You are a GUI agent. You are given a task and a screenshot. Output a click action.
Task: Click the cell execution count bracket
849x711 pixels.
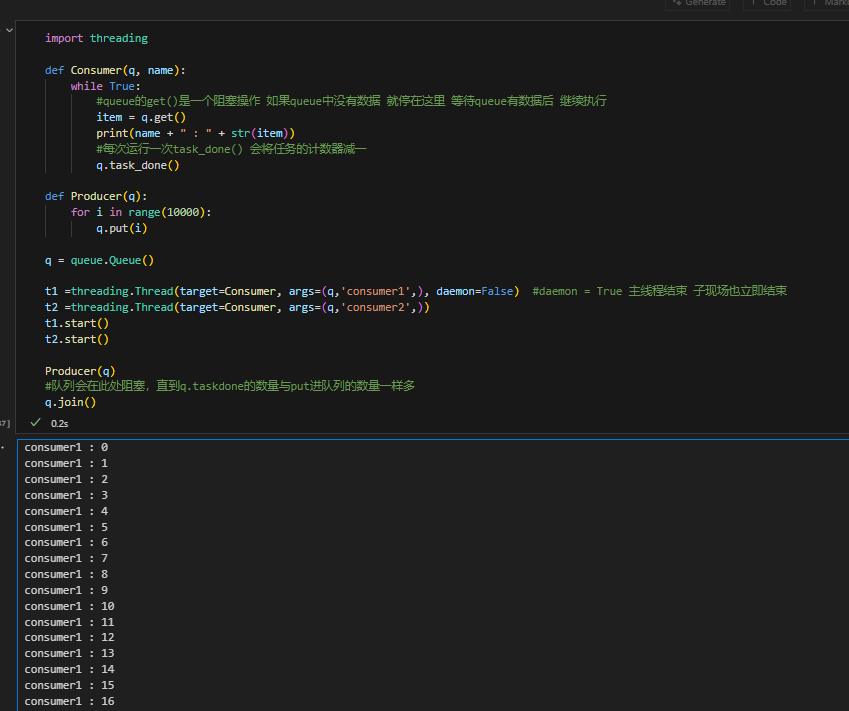click(5, 423)
